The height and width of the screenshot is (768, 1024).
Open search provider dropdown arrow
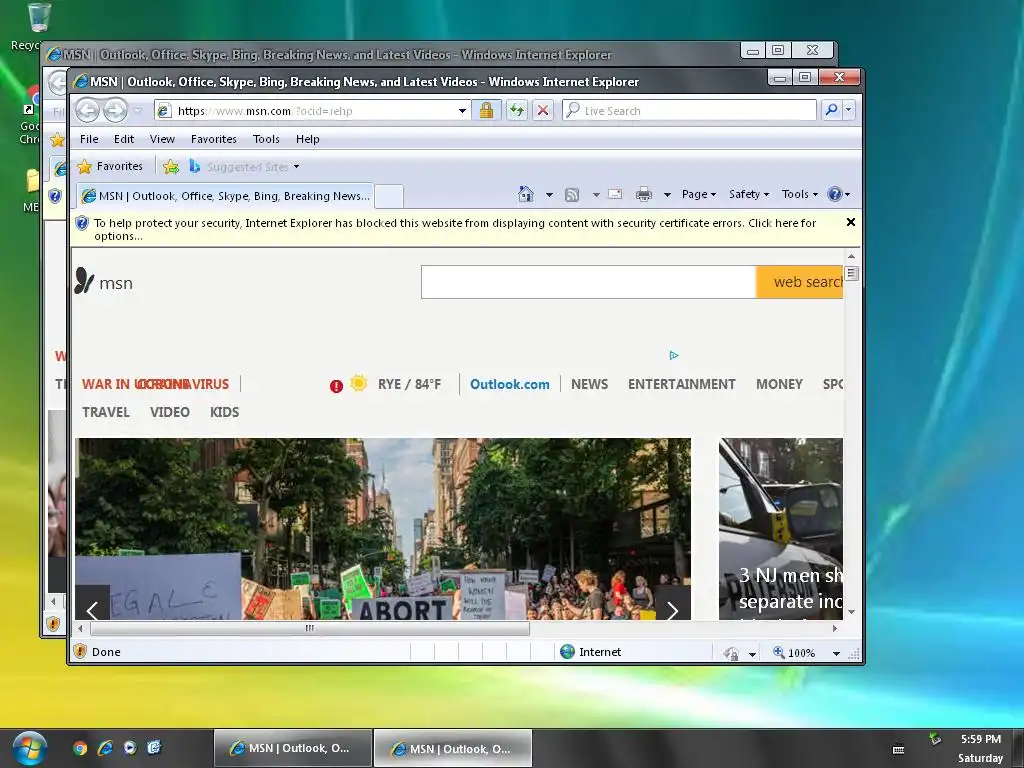pyautogui.click(x=848, y=110)
